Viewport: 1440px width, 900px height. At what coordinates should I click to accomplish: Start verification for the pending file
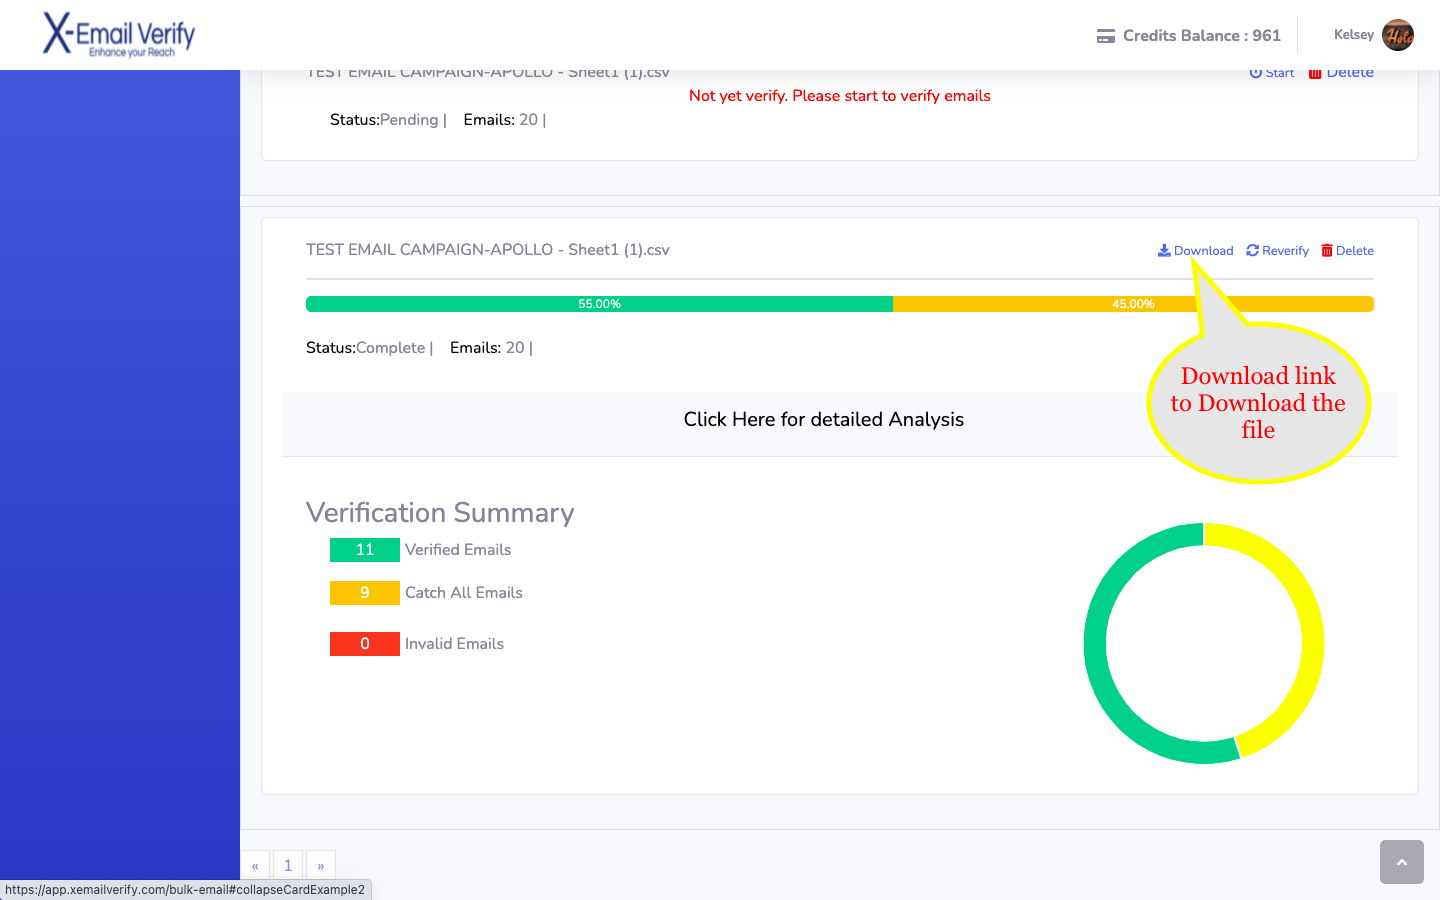click(x=1272, y=73)
